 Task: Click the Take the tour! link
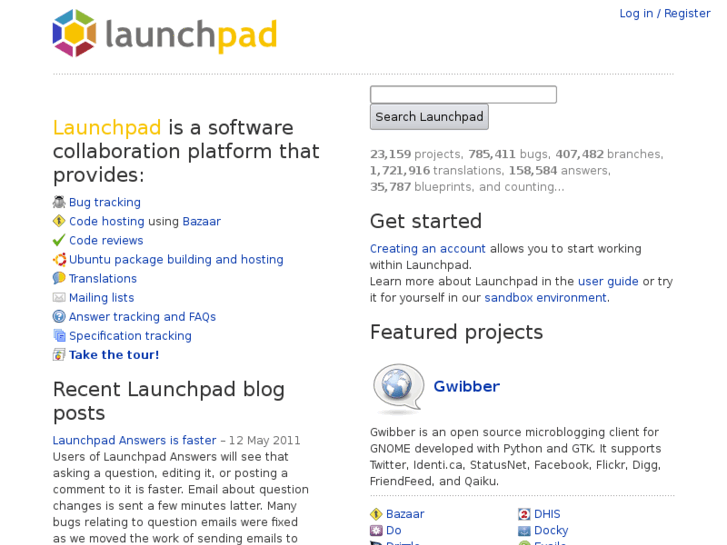click(114, 355)
